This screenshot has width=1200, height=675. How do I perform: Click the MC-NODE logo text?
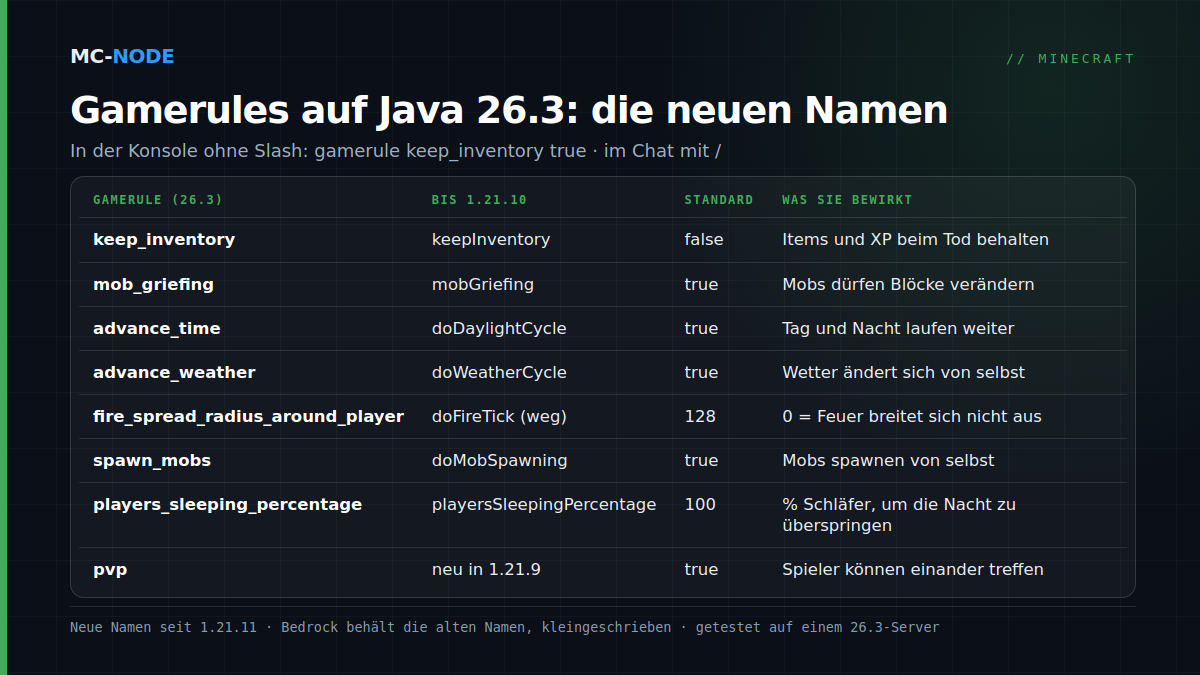point(122,56)
